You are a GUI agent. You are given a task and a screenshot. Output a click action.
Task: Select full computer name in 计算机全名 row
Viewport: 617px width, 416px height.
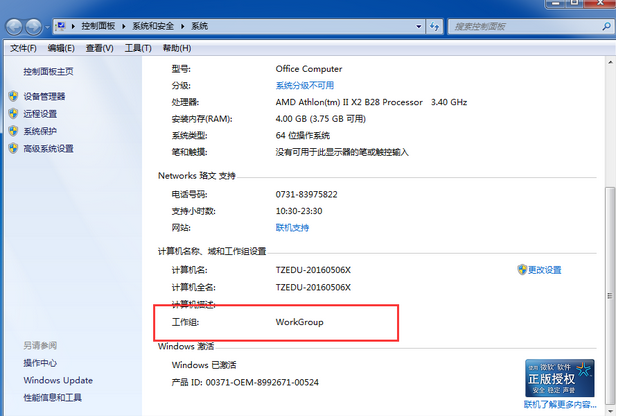click(x=313, y=287)
